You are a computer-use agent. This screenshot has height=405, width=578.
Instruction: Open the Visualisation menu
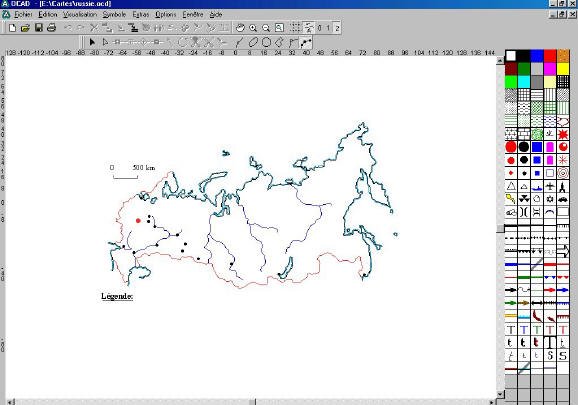point(80,14)
